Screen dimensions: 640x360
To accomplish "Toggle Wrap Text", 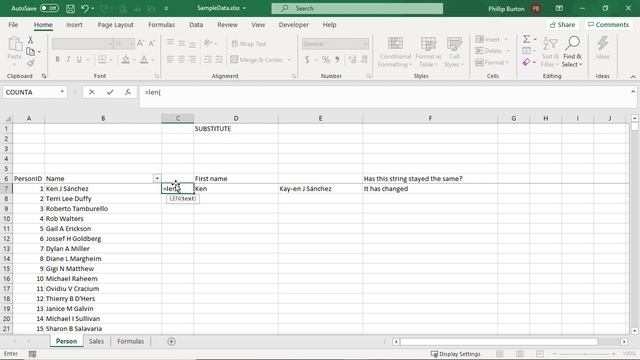I will [x=249, y=44].
